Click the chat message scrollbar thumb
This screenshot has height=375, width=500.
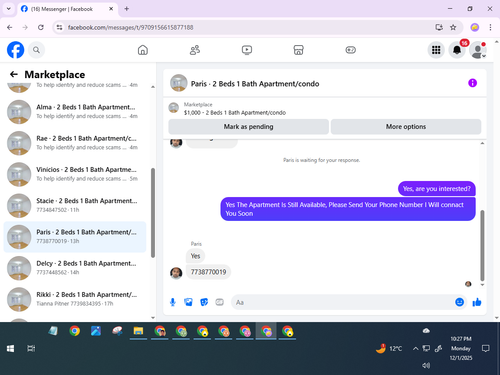(482, 245)
